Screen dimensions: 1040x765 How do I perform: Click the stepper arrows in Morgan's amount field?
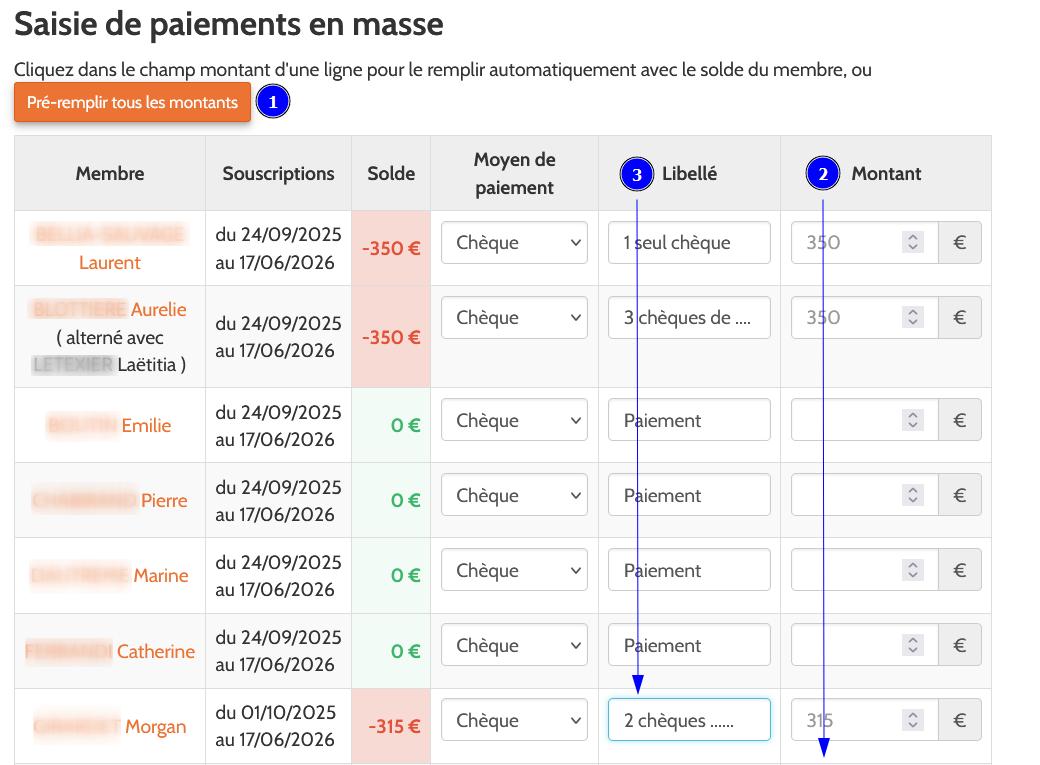(912, 721)
